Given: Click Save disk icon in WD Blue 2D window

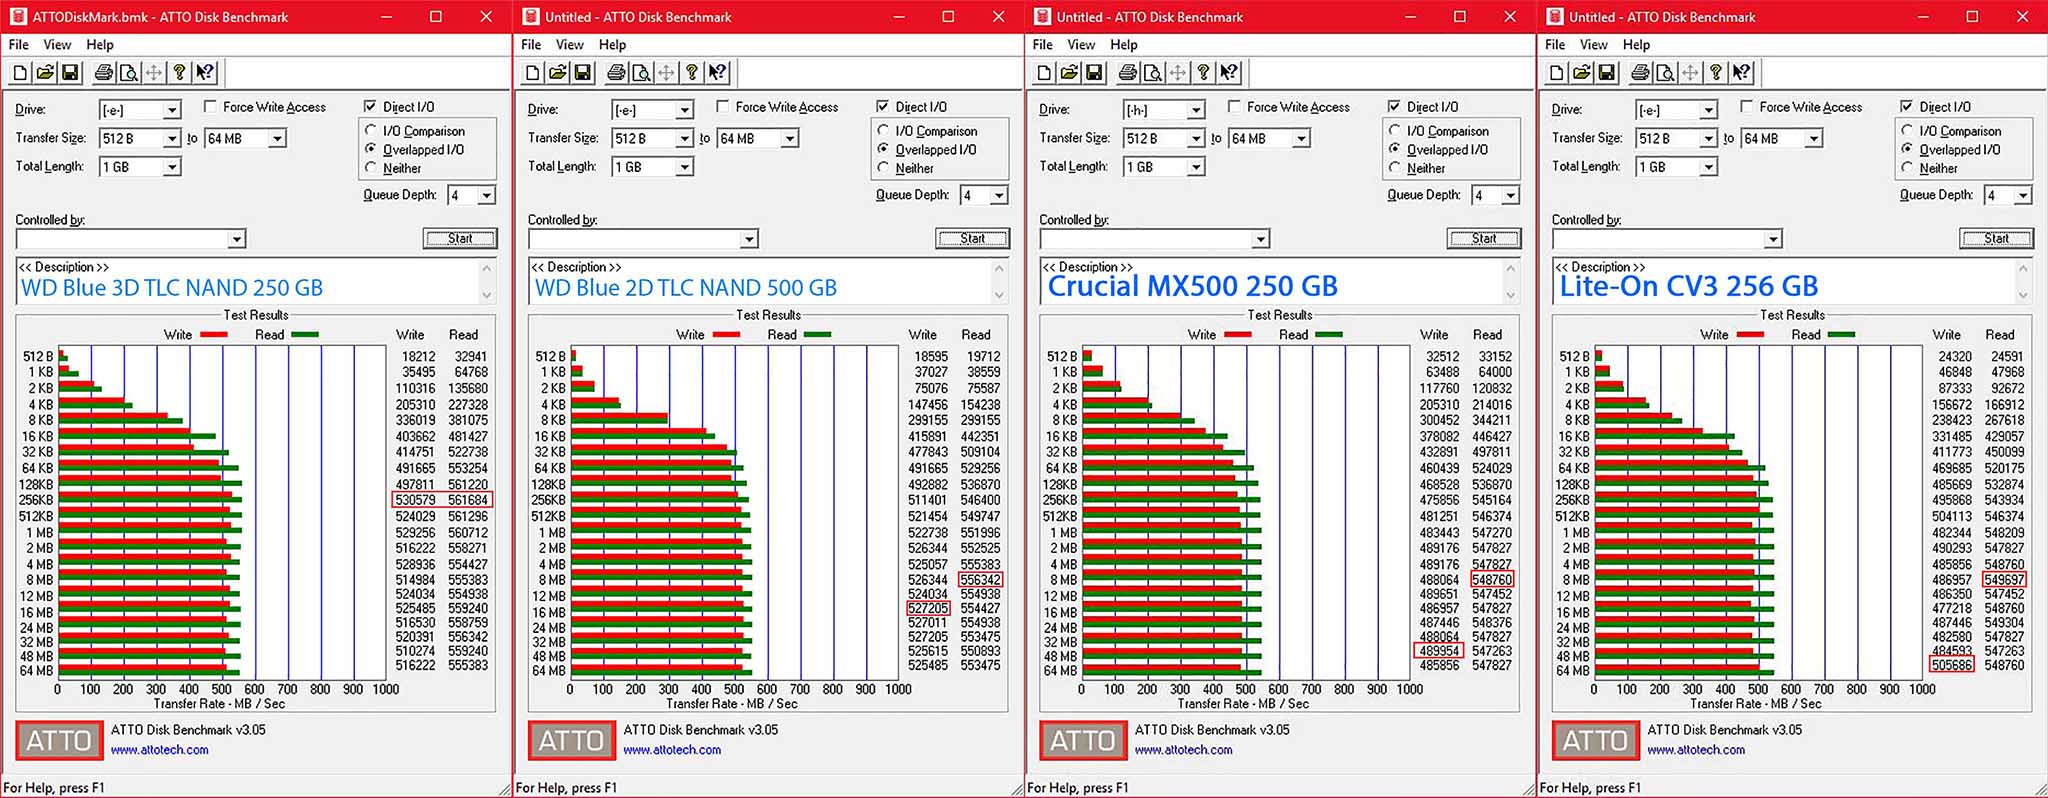Looking at the screenshot, I should (583, 72).
